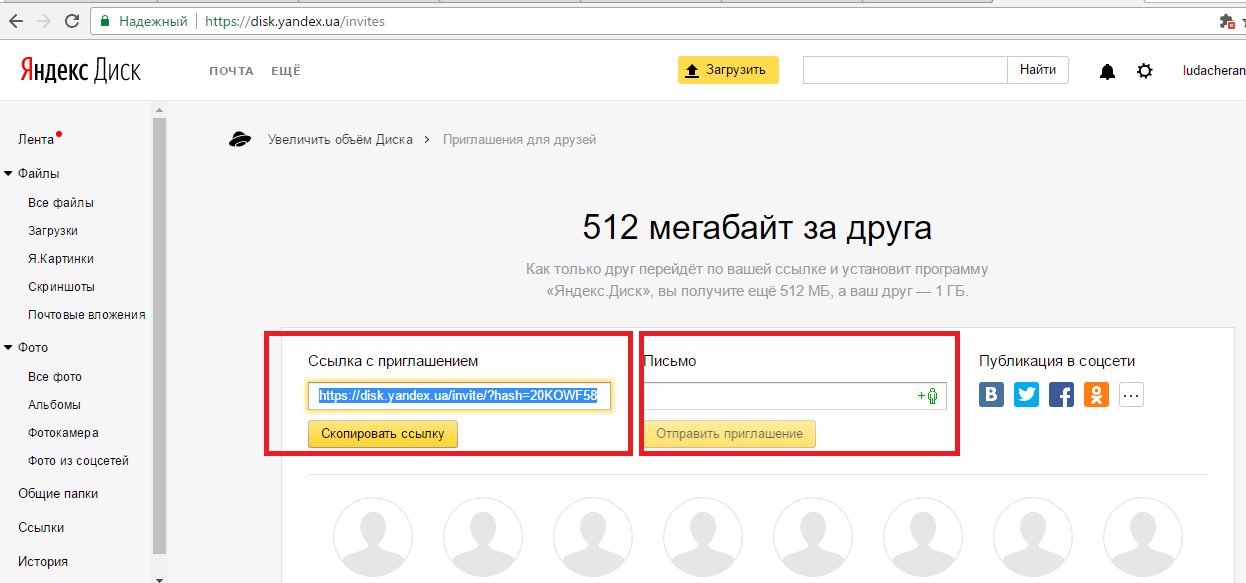Share invitation via Twitter icon
Image resolution: width=1246 pixels, height=583 pixels.
click(x=1026, y=394)
